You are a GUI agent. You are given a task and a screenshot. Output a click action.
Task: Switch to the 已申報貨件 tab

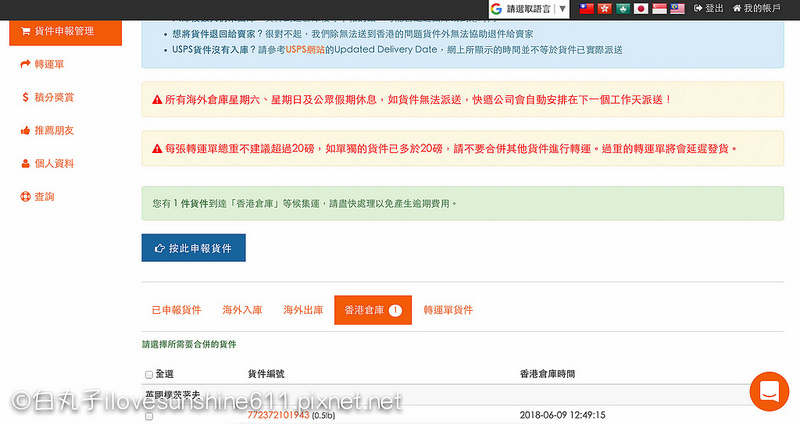(176, 310)
